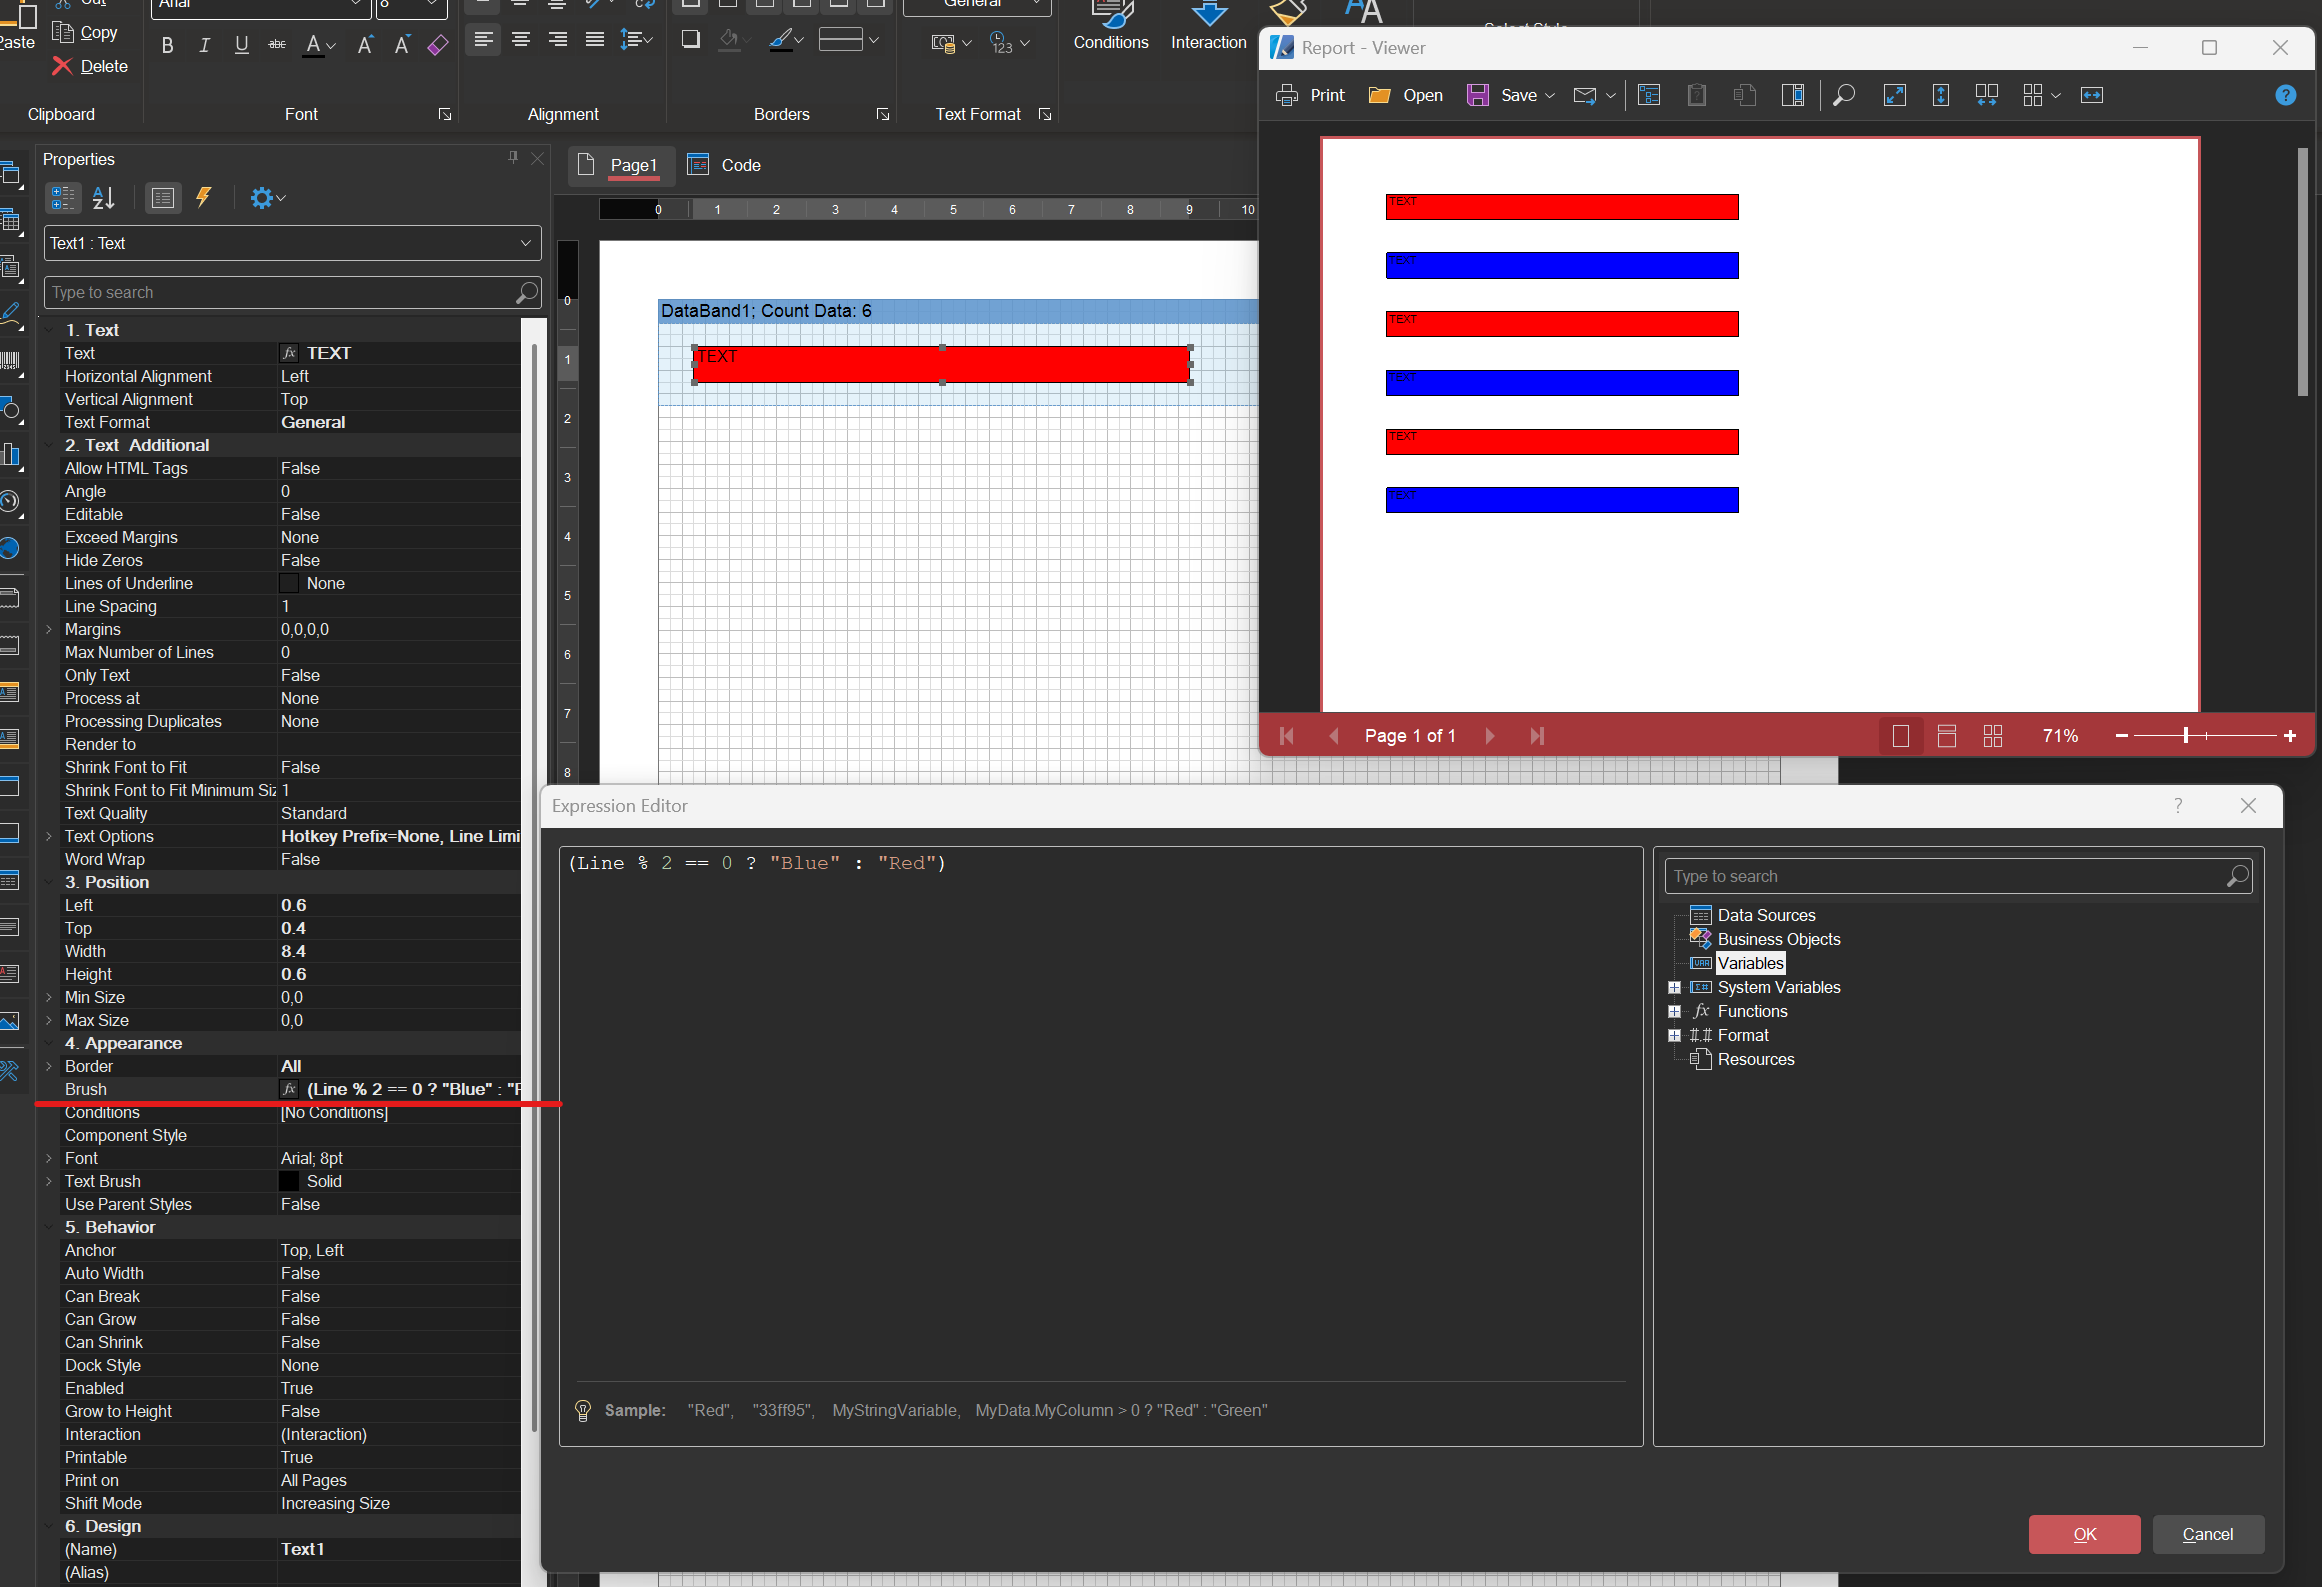Toggle strikethrough formatting in Font group
2322x1587 pixels.
[x=277, y=45]
